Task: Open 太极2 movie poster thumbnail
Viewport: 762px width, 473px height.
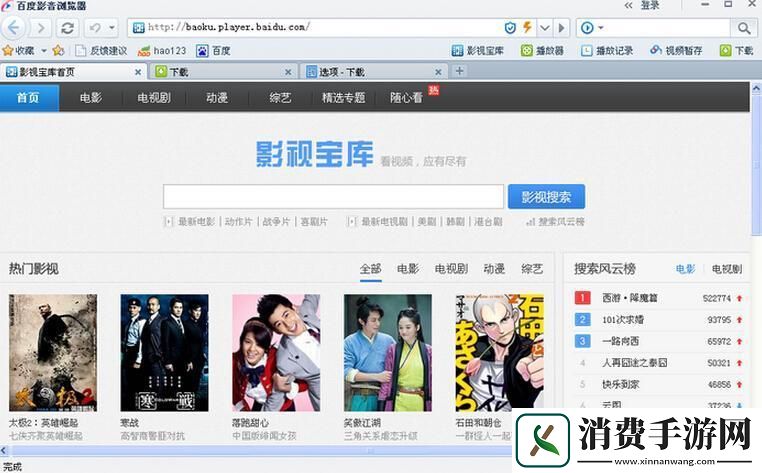Action: 52,352
